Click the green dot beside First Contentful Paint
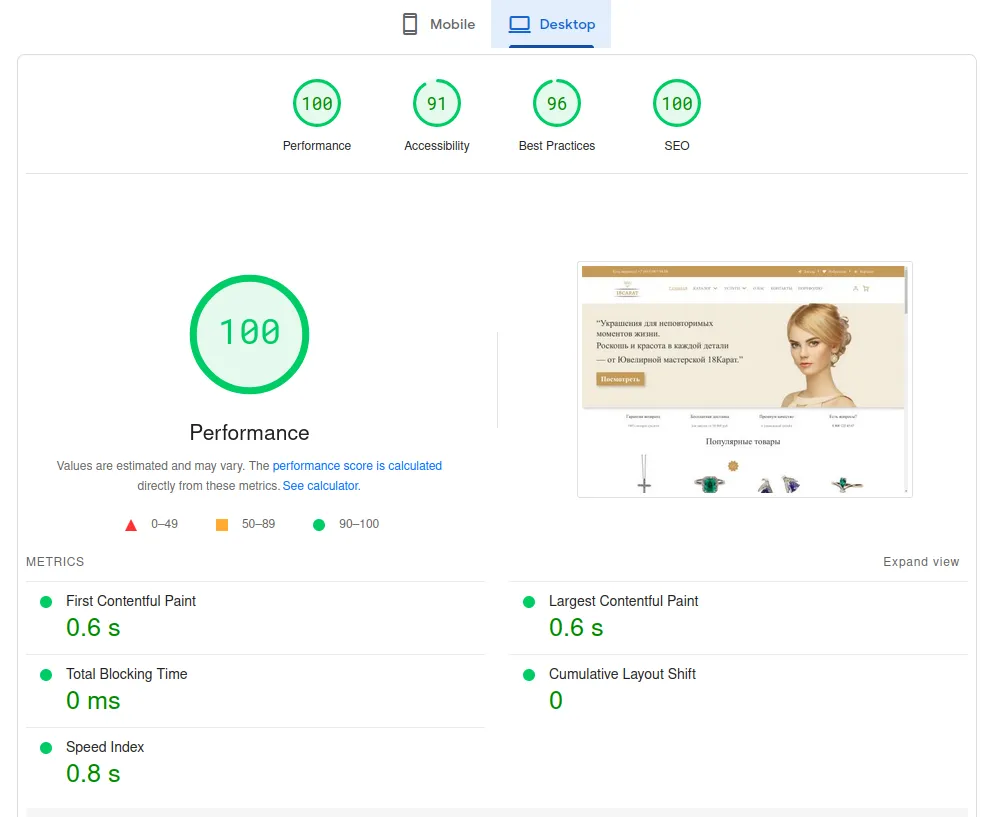This screenshot has height=817, width=991. click(46, 602)
